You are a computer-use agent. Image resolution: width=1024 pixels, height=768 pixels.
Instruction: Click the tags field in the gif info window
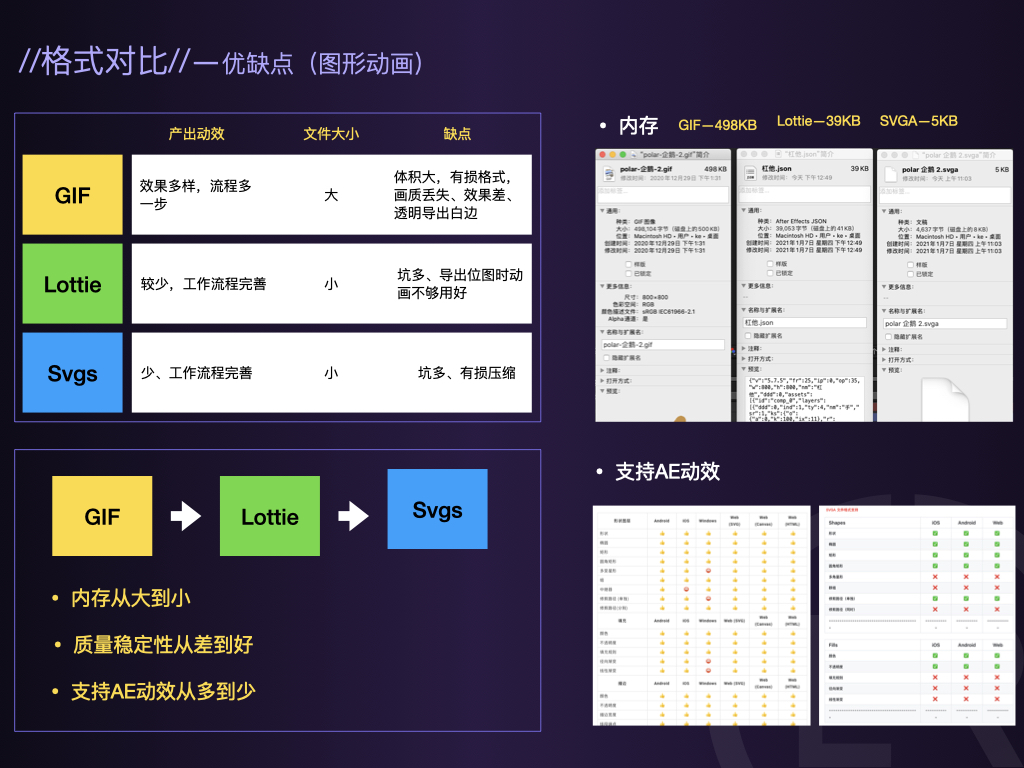pyautogui.click(x=663, y=195)
